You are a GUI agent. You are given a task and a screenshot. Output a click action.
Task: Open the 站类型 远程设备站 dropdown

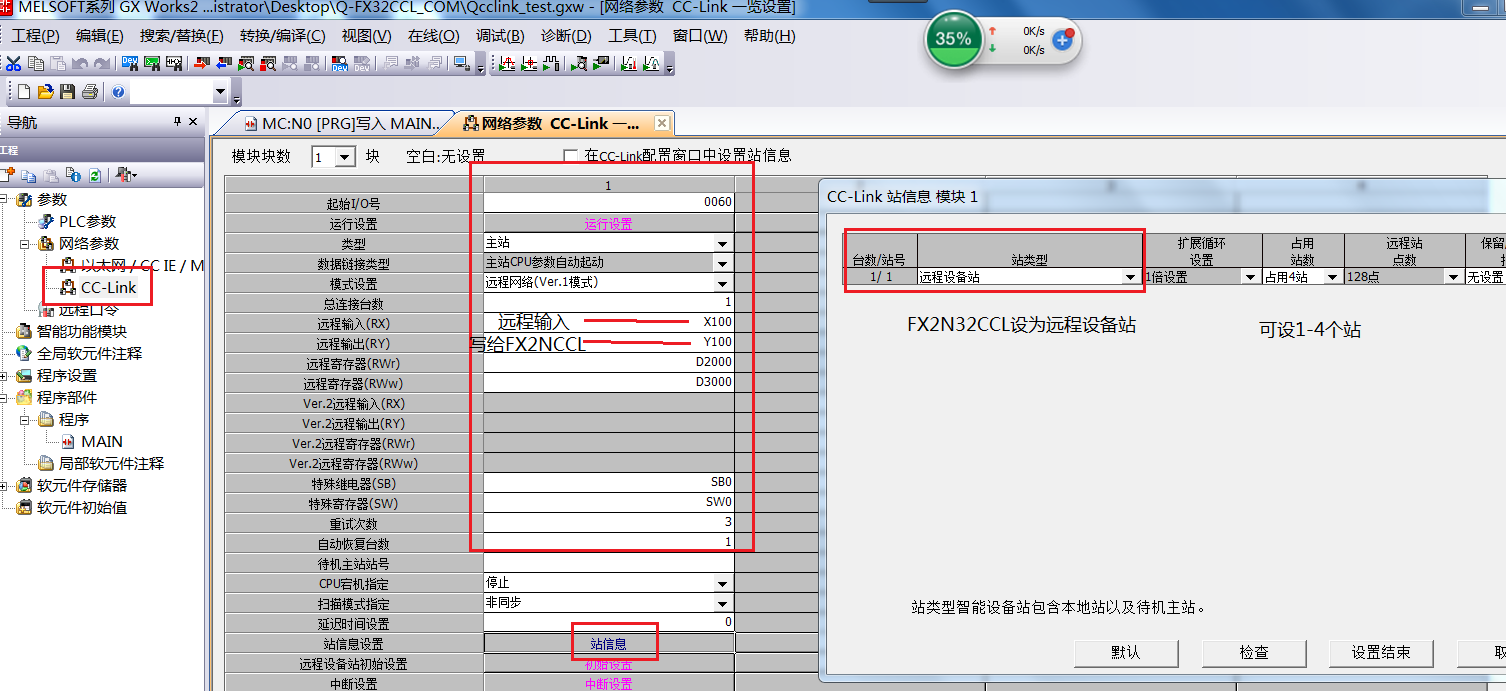click(1130, 277)
